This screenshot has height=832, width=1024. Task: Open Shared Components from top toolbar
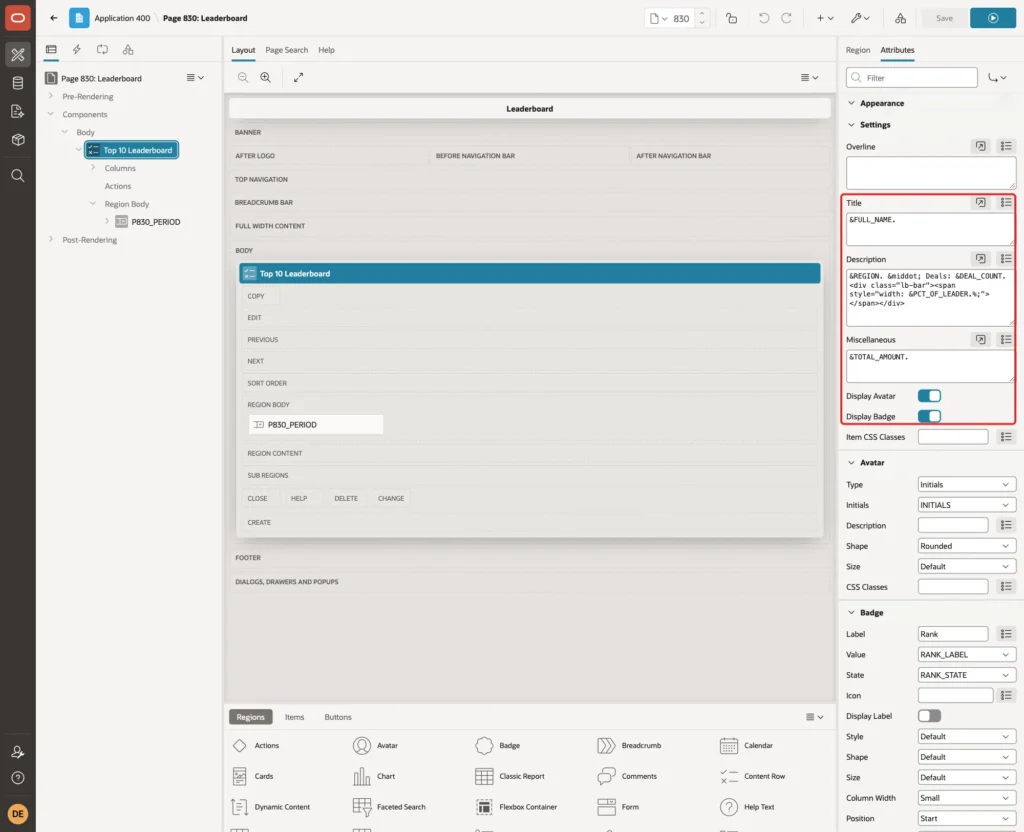point(901,18)
